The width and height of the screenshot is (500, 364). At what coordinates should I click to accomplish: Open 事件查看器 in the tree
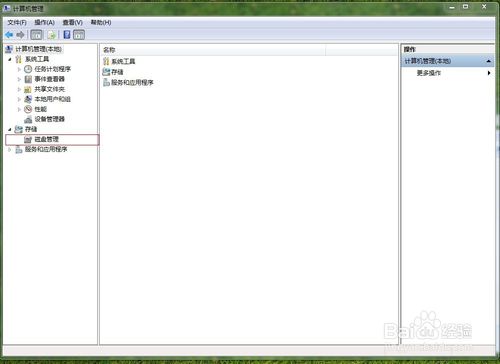point(49,79)
